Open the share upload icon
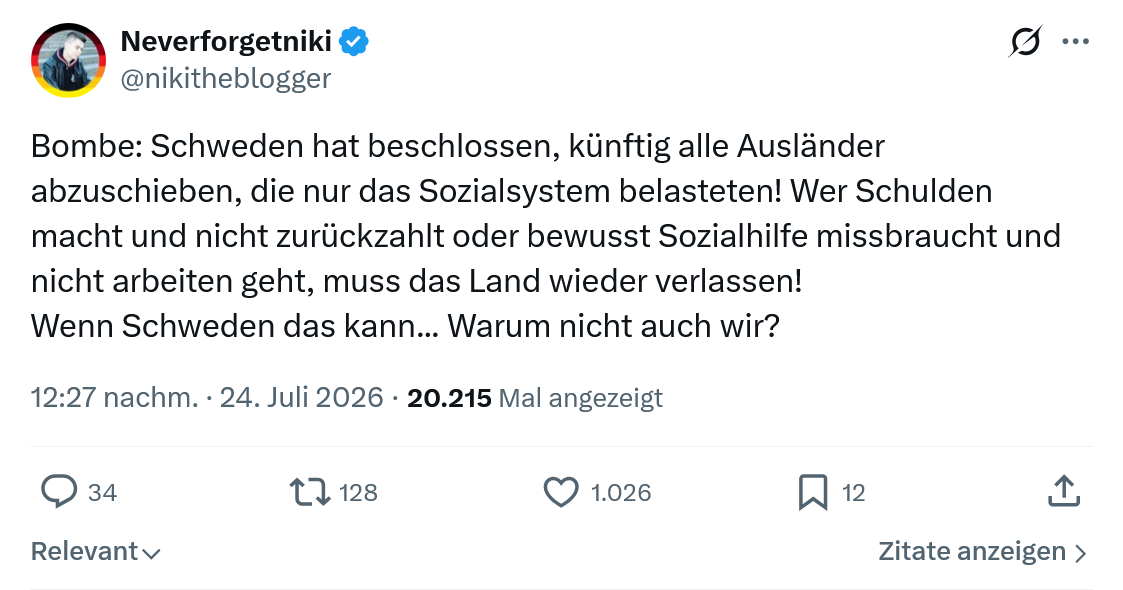1123x590 pixels. click(1064, 492)
